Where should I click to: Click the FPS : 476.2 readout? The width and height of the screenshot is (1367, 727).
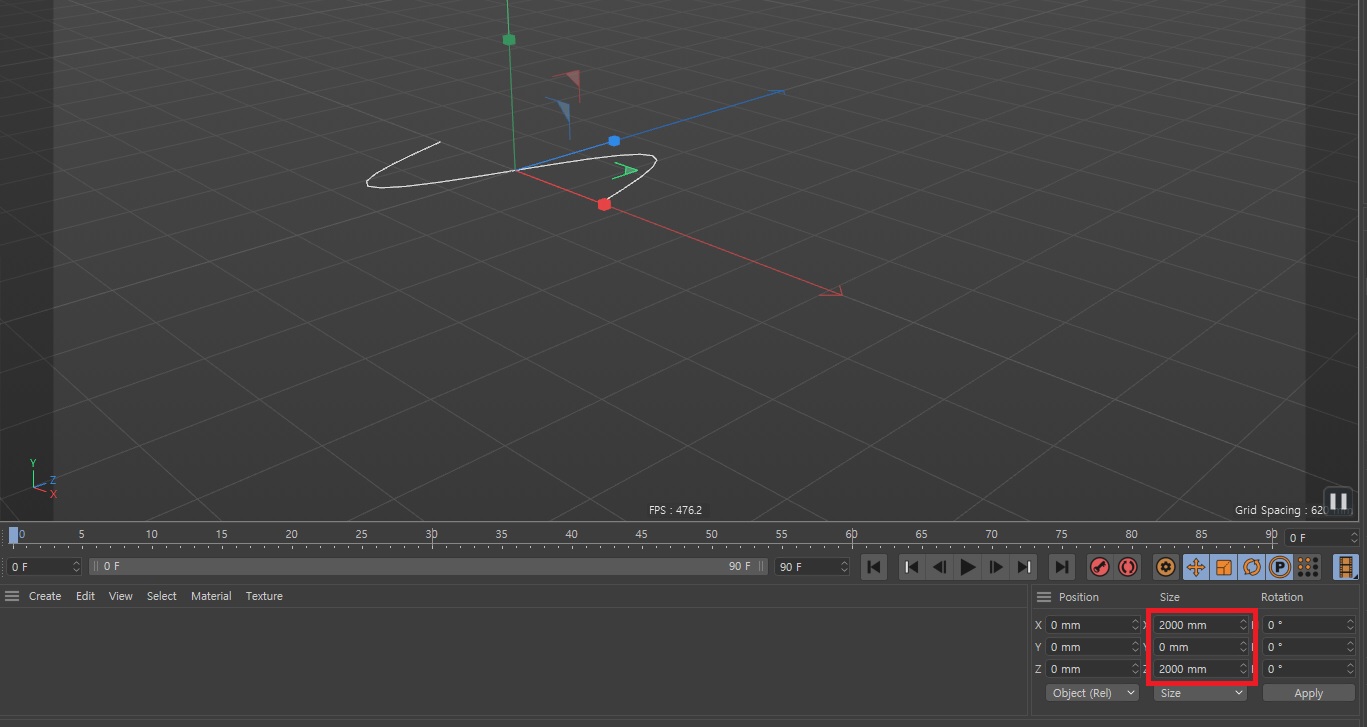coord(675,510)
